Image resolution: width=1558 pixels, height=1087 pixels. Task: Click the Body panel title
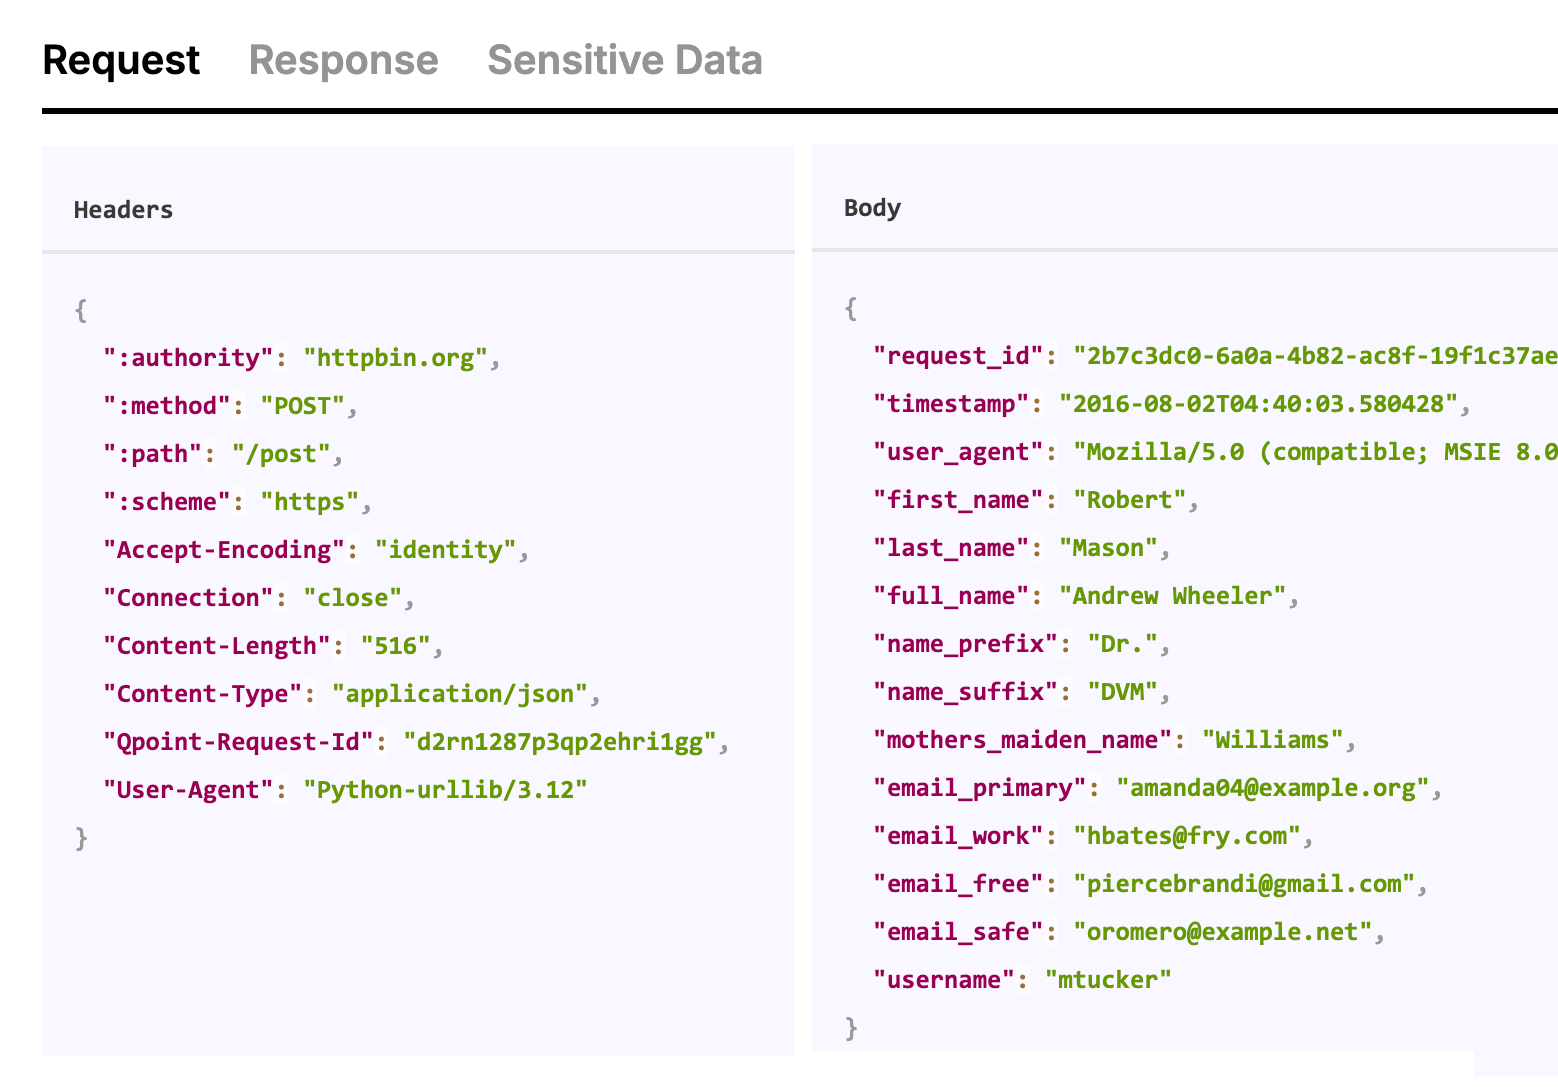(871, 207)
